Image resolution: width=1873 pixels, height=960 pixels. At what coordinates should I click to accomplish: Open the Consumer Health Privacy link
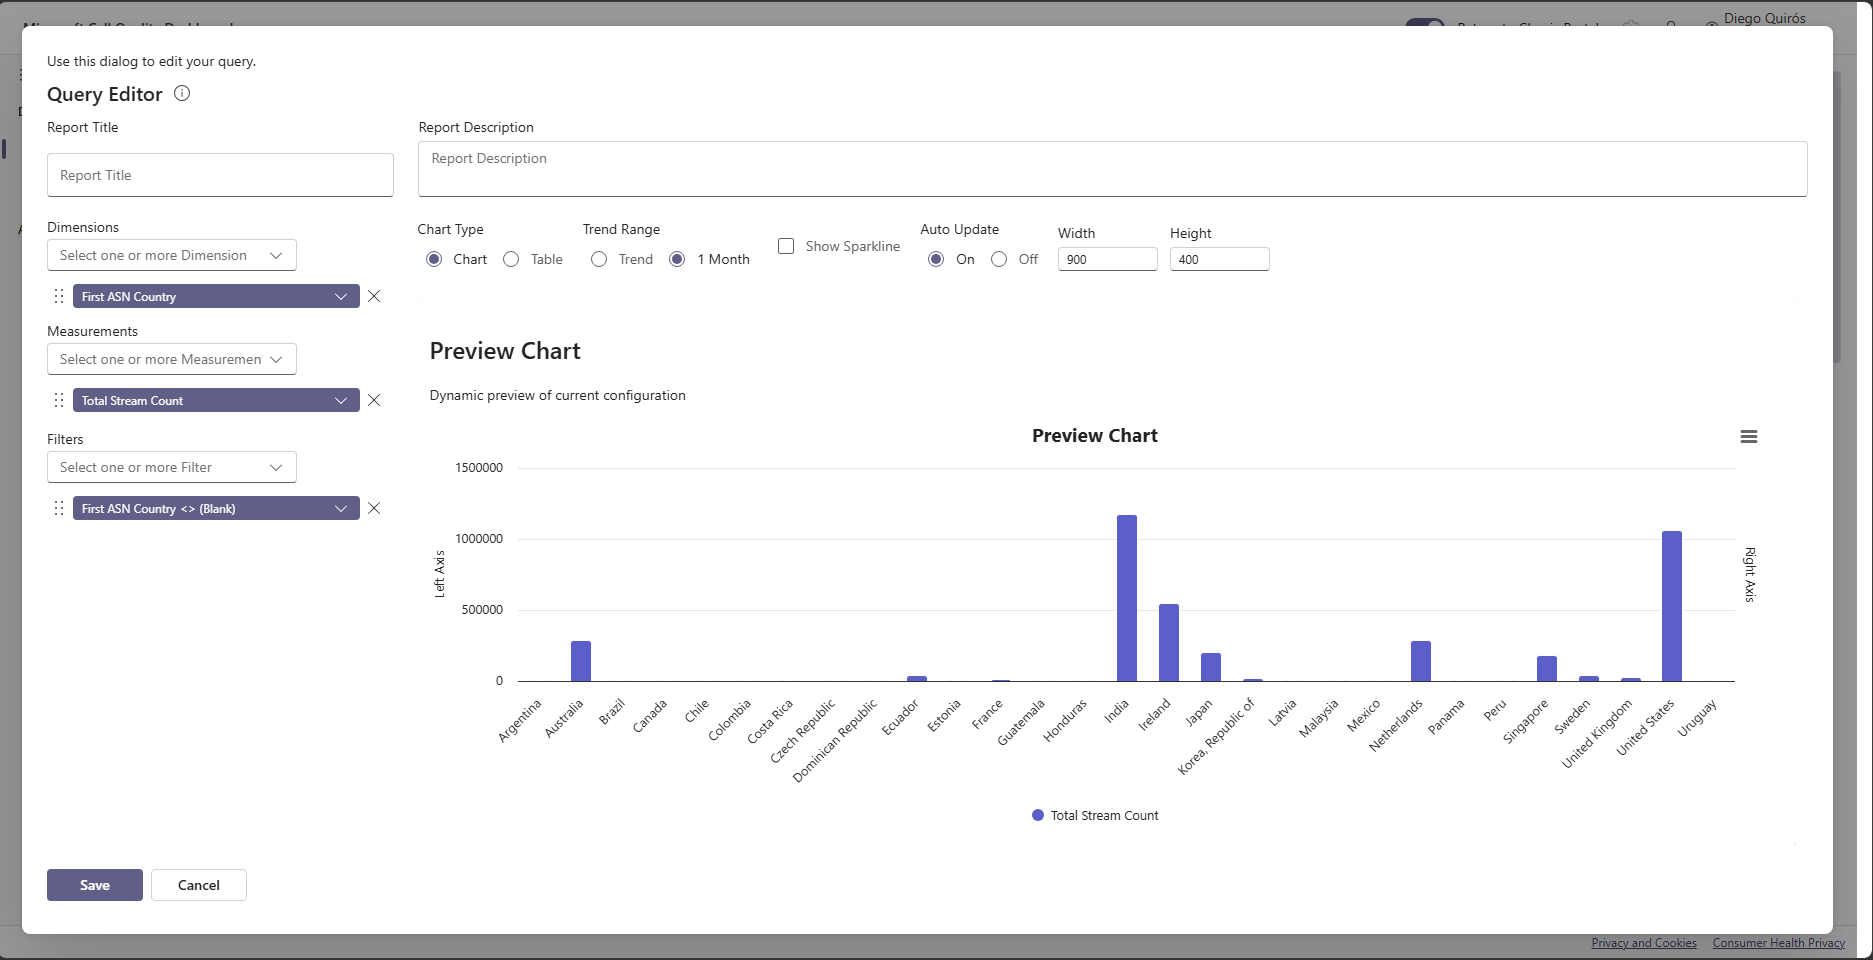1779,943
